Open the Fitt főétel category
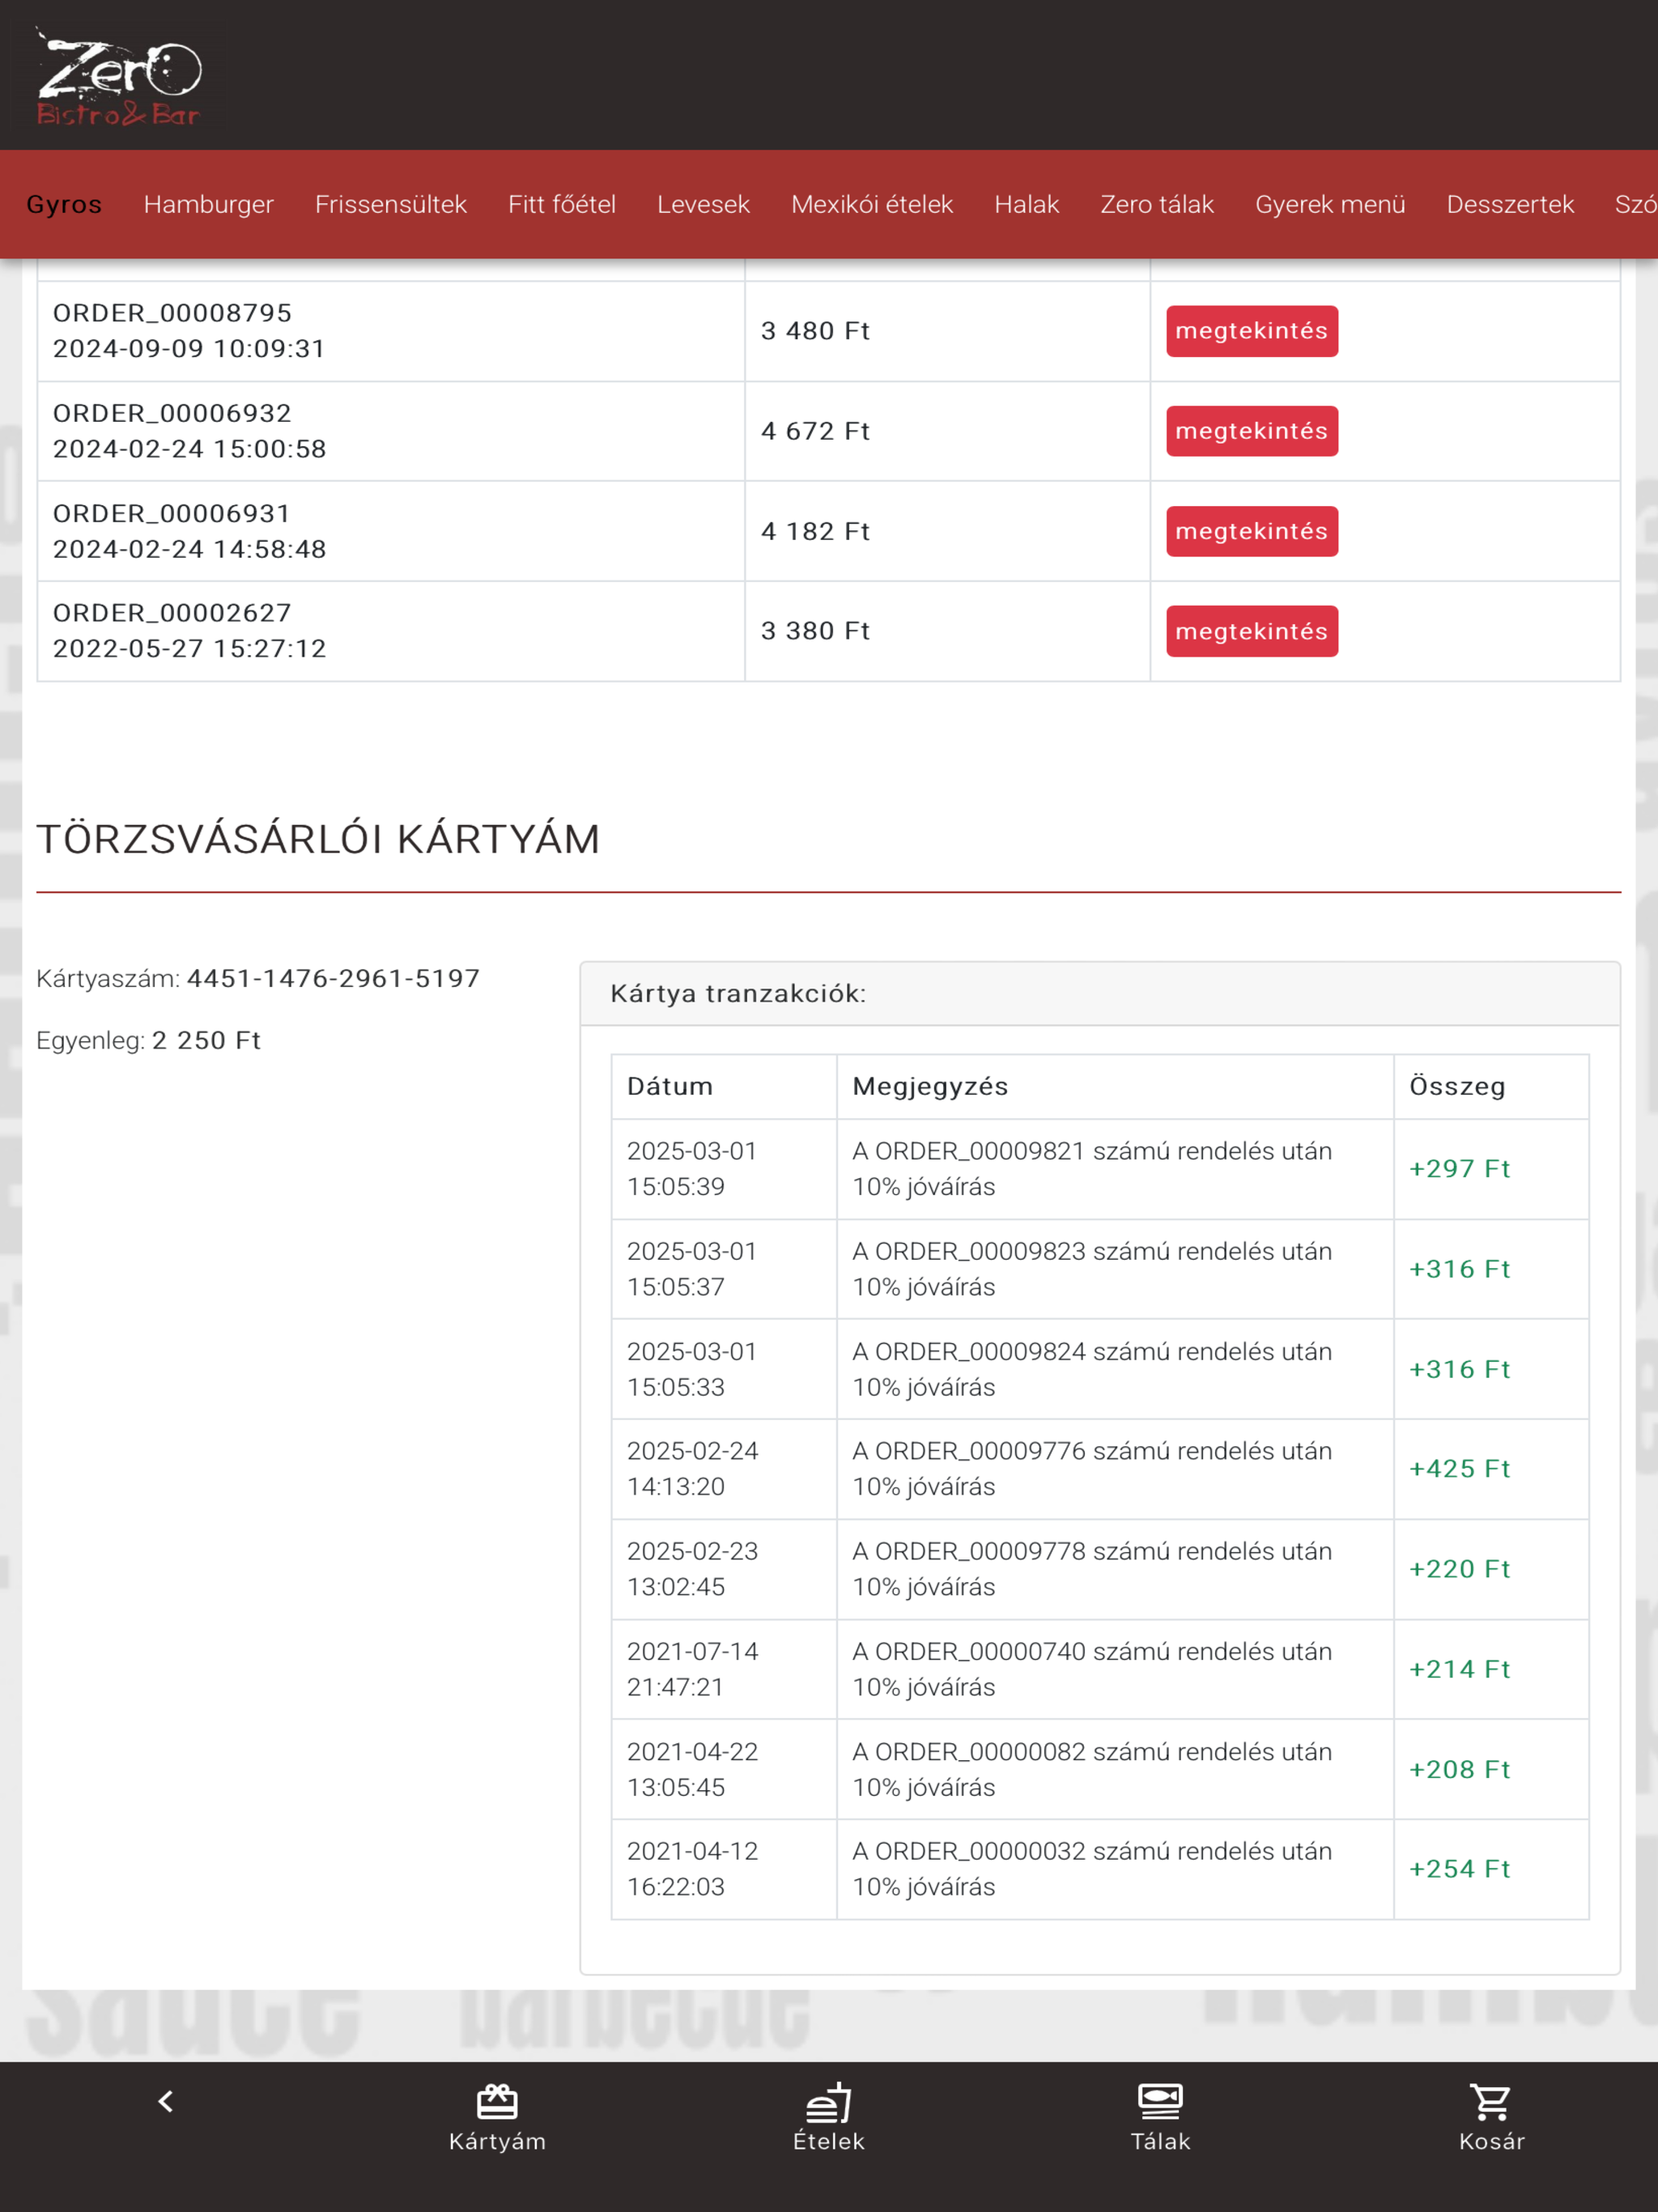Screen dimensions: 1658x2212 [561, 204]
